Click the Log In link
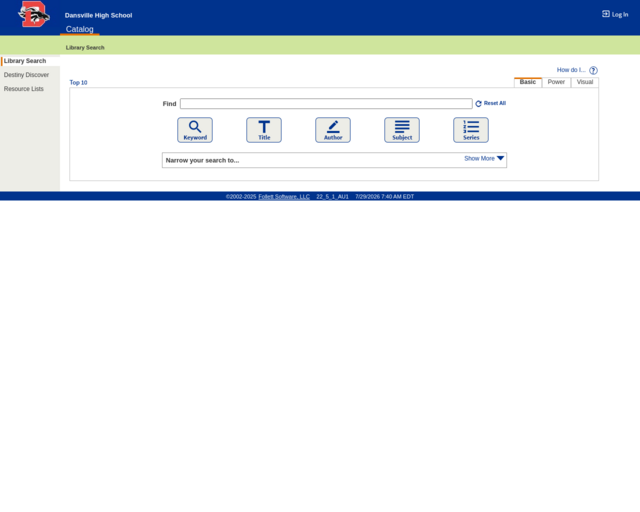The height and width of the screenshot is (512, 640). (615, 14)
